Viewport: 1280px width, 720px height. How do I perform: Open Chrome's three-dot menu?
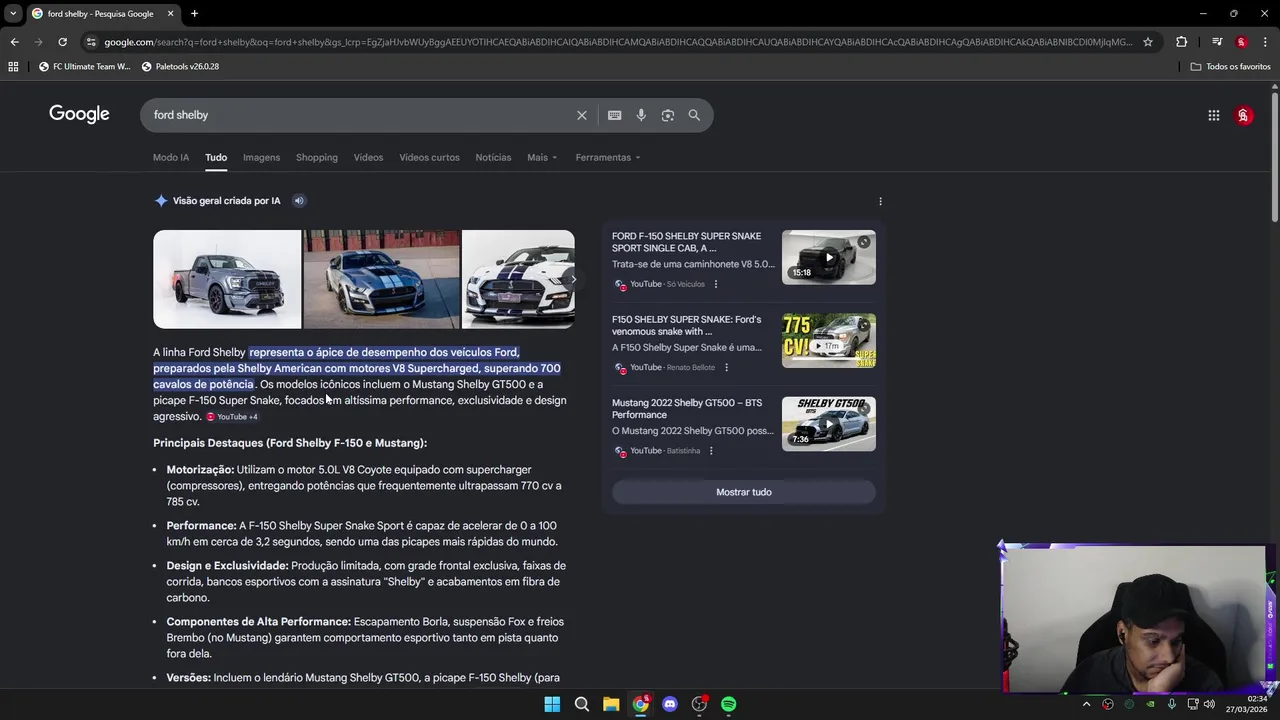[x=1266, y=42]
